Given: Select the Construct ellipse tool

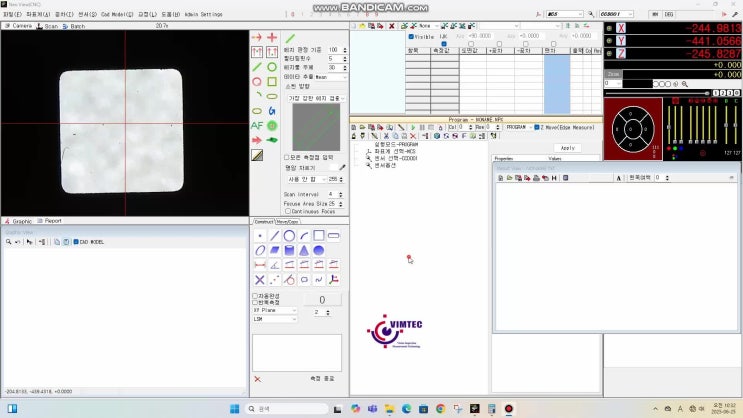Looking at the screenshot, I should tap(260, 250).
